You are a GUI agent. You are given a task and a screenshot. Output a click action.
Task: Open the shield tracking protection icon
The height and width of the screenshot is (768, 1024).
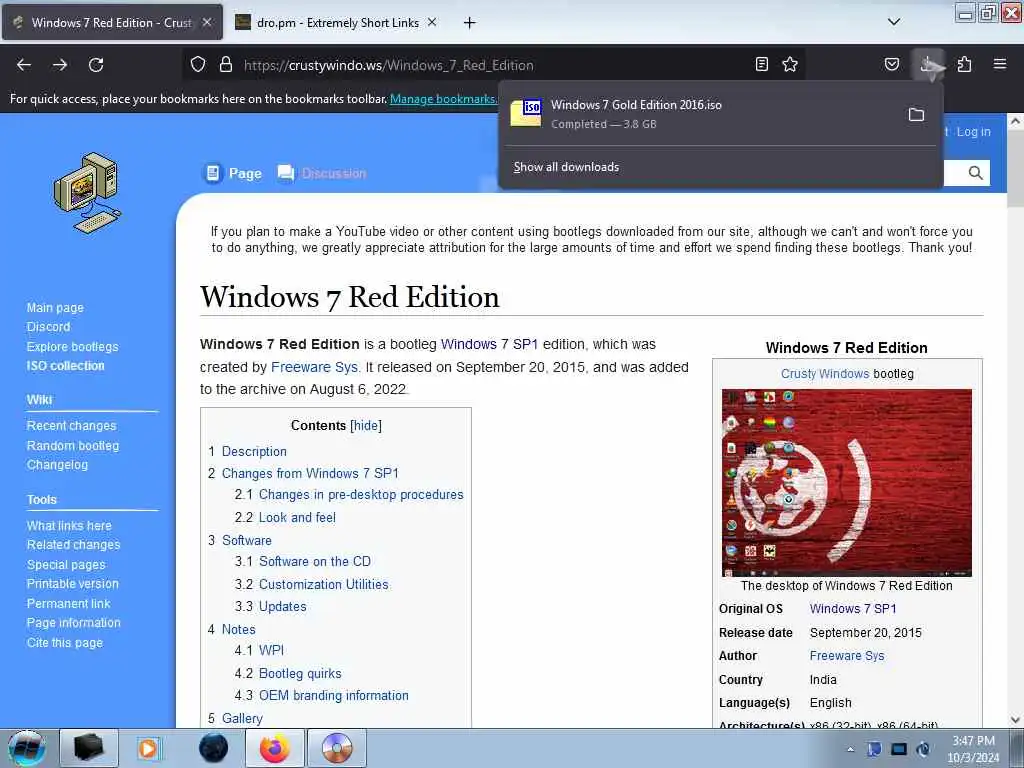pos(198,65)
